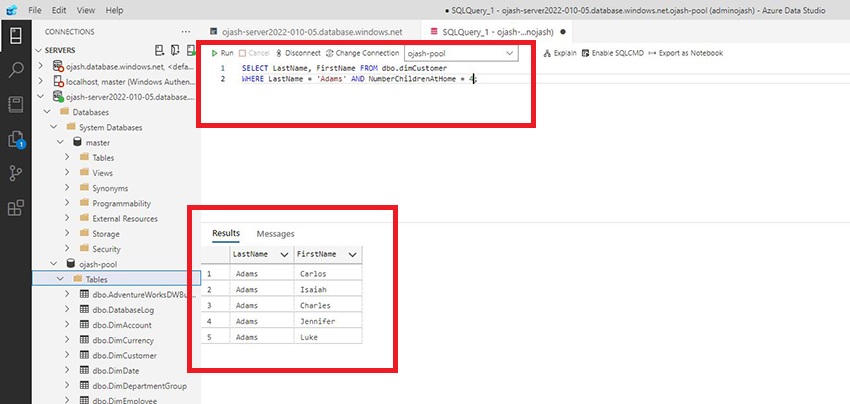Image resolution: width=850 pixels, height=404 pixels.
Task: Open the Notebooks view icon
Action: [x=16, y=105]
